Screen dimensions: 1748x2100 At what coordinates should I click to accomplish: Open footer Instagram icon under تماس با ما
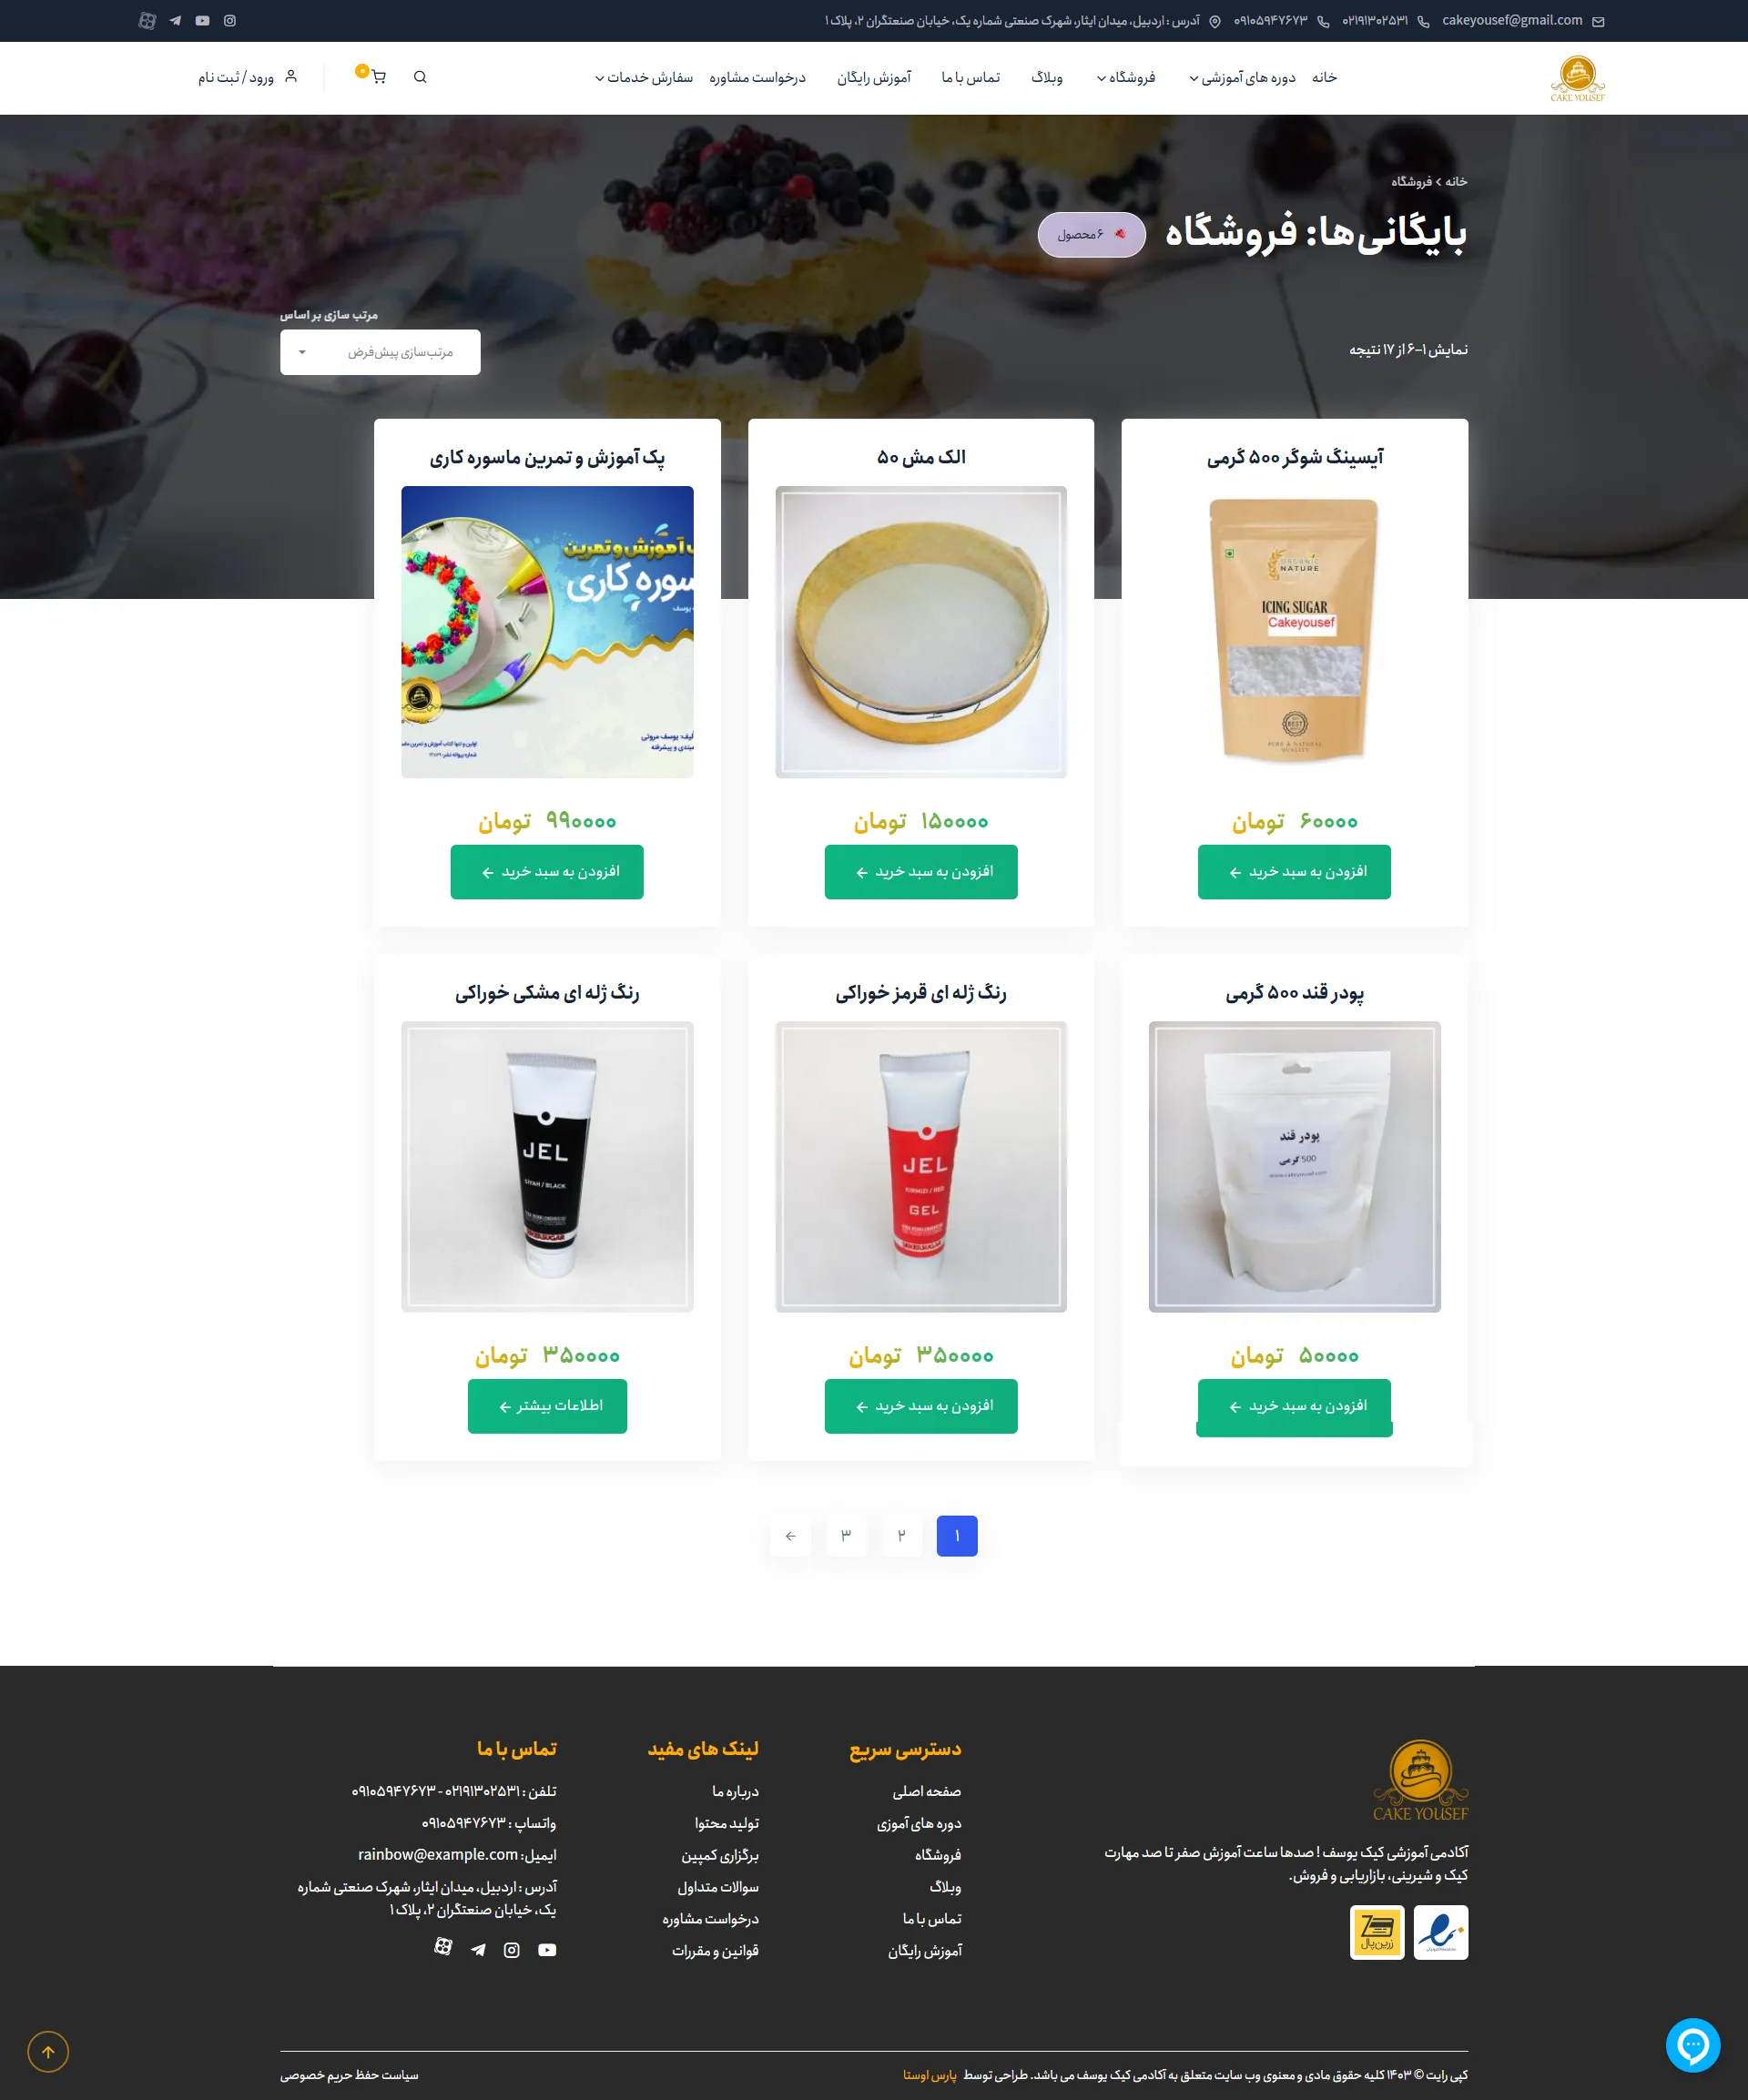(511, 1950)
